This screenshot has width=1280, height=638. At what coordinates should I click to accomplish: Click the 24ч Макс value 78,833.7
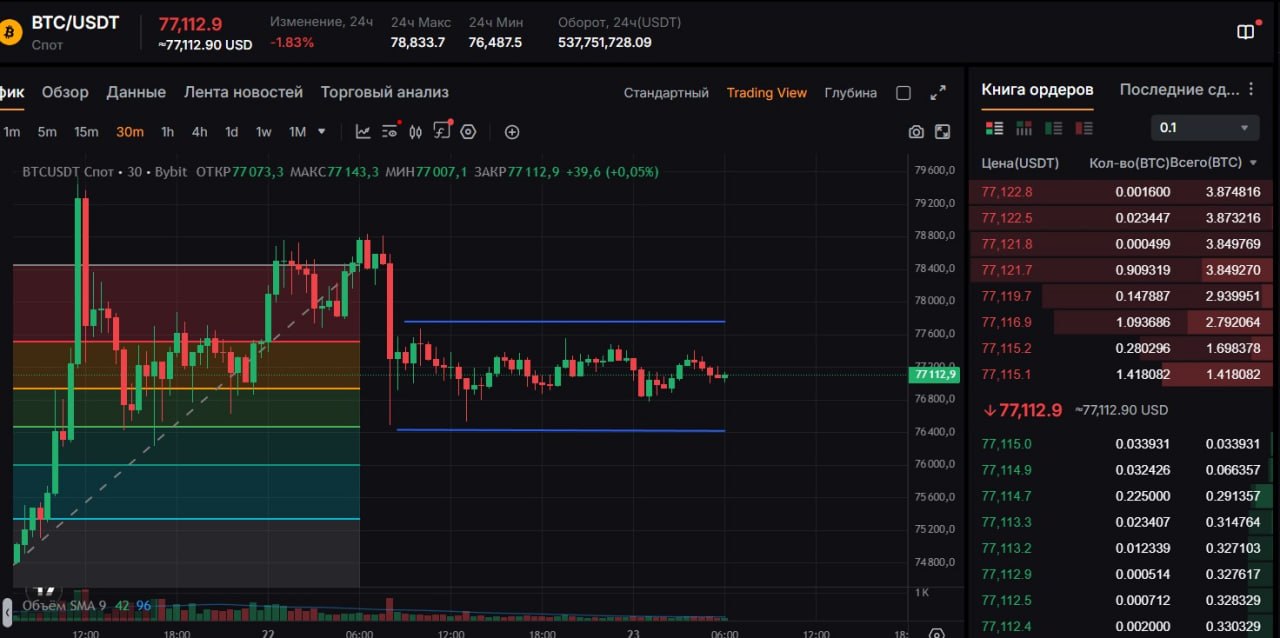pyautogui.click(x=418, y=42)
